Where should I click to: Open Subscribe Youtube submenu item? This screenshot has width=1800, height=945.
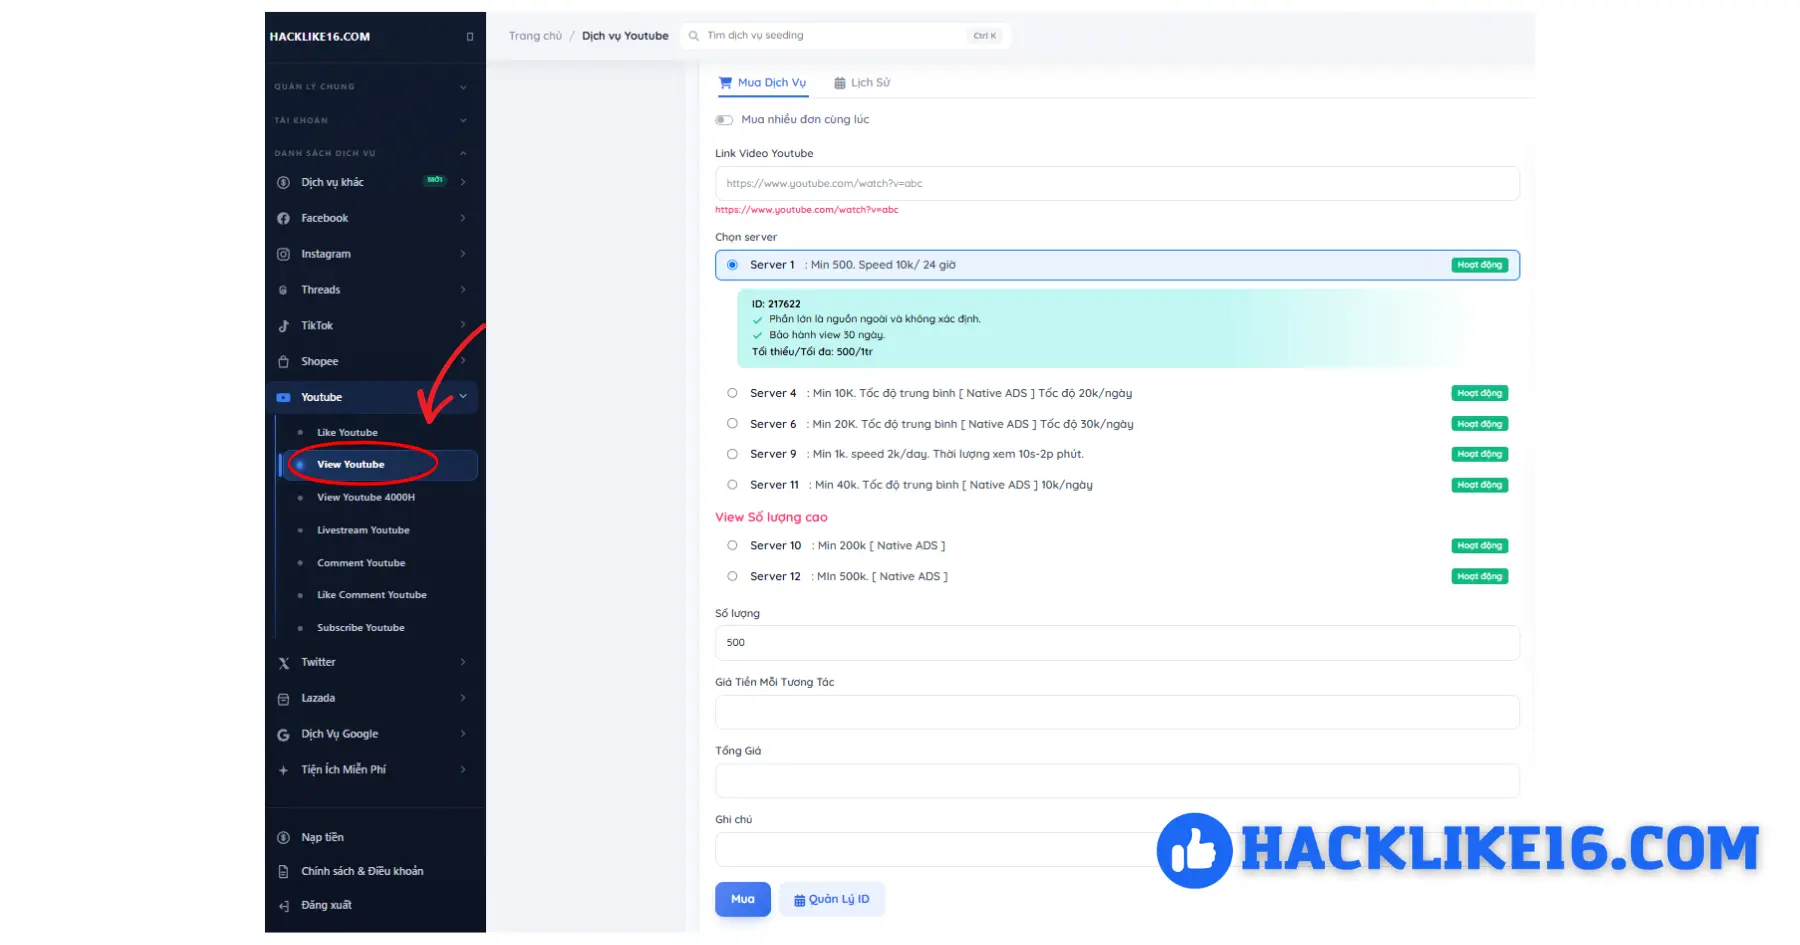[x=361, y=629]
